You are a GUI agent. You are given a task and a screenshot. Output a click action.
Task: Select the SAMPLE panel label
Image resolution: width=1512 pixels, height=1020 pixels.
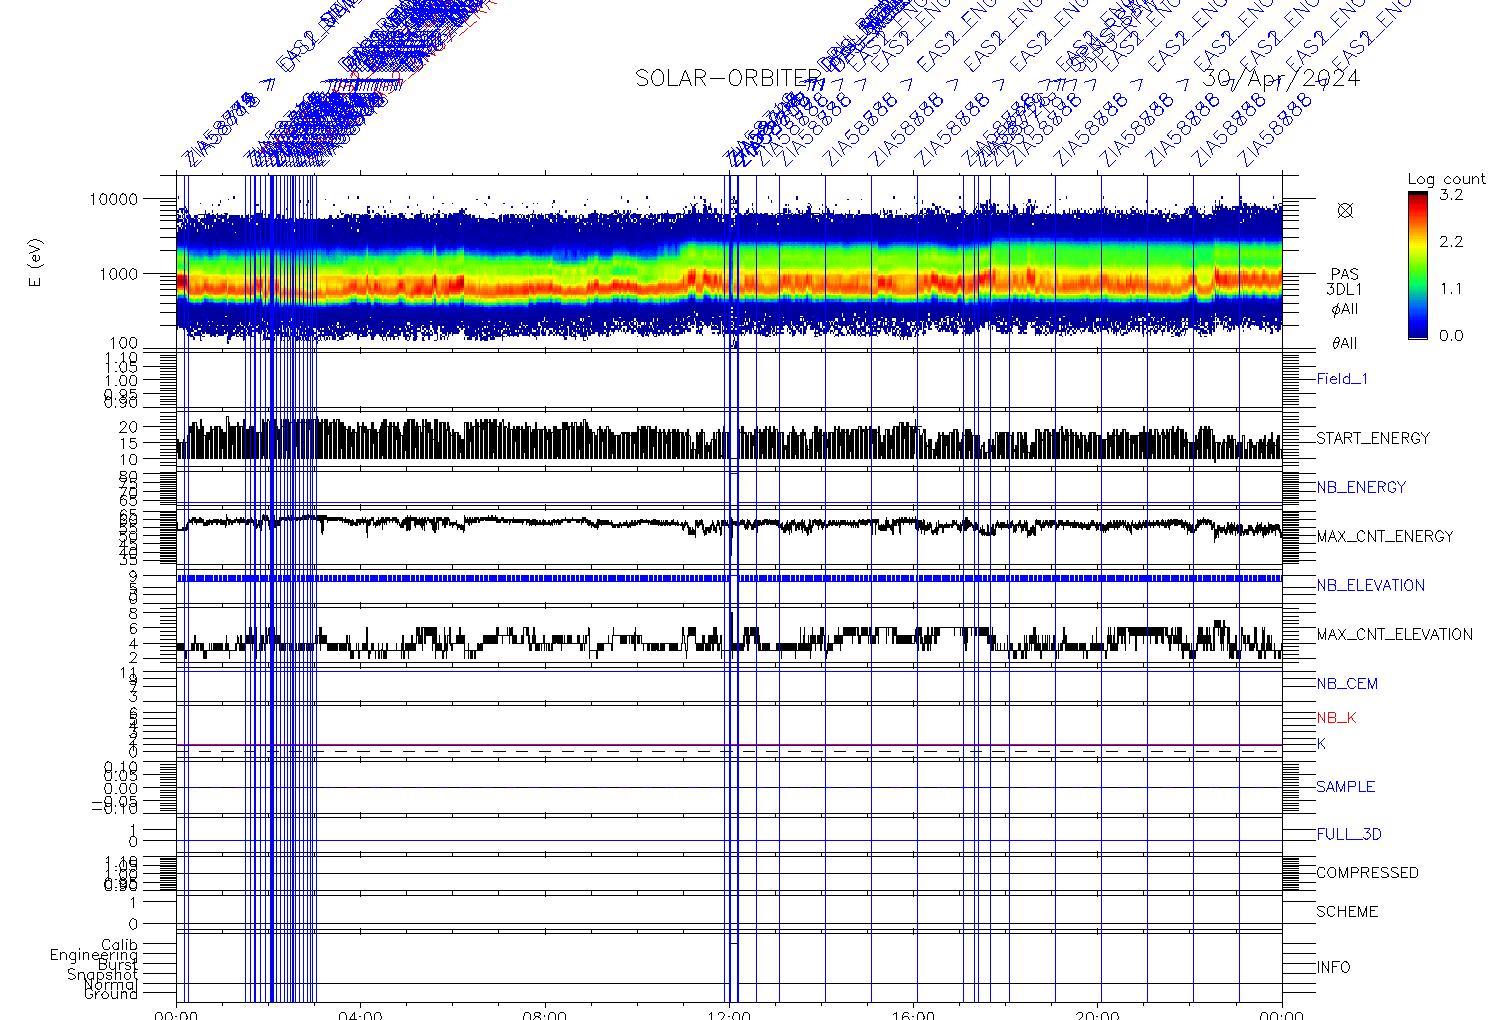pyautogui.click(x=1345, y=787)
